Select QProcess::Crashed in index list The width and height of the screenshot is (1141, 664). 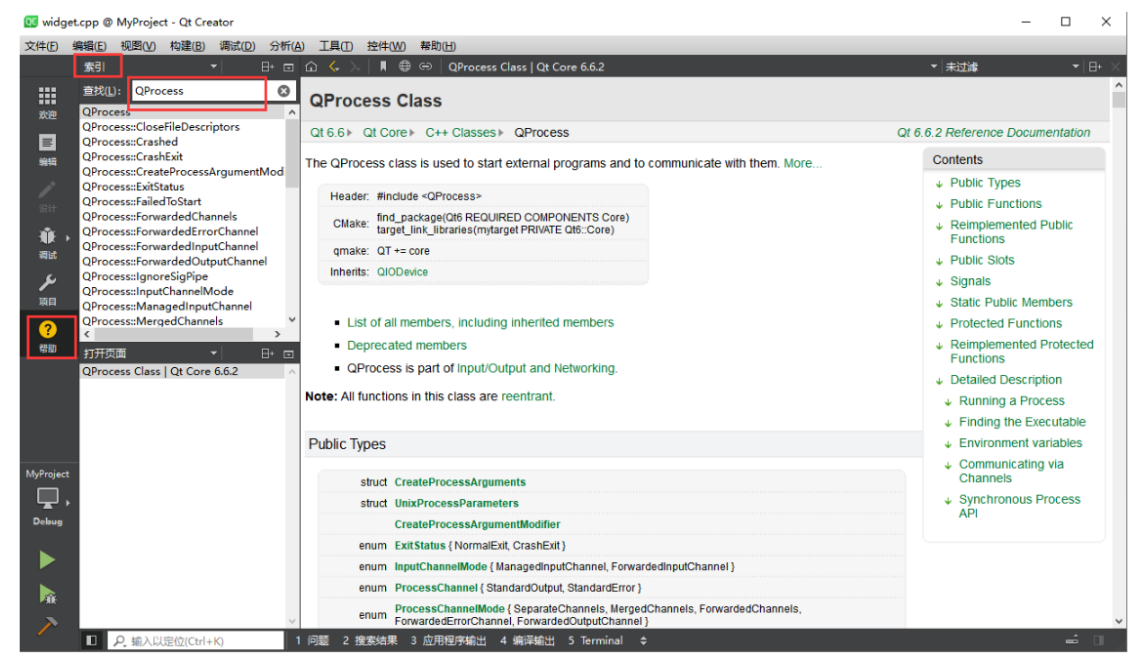coord(130,142)
